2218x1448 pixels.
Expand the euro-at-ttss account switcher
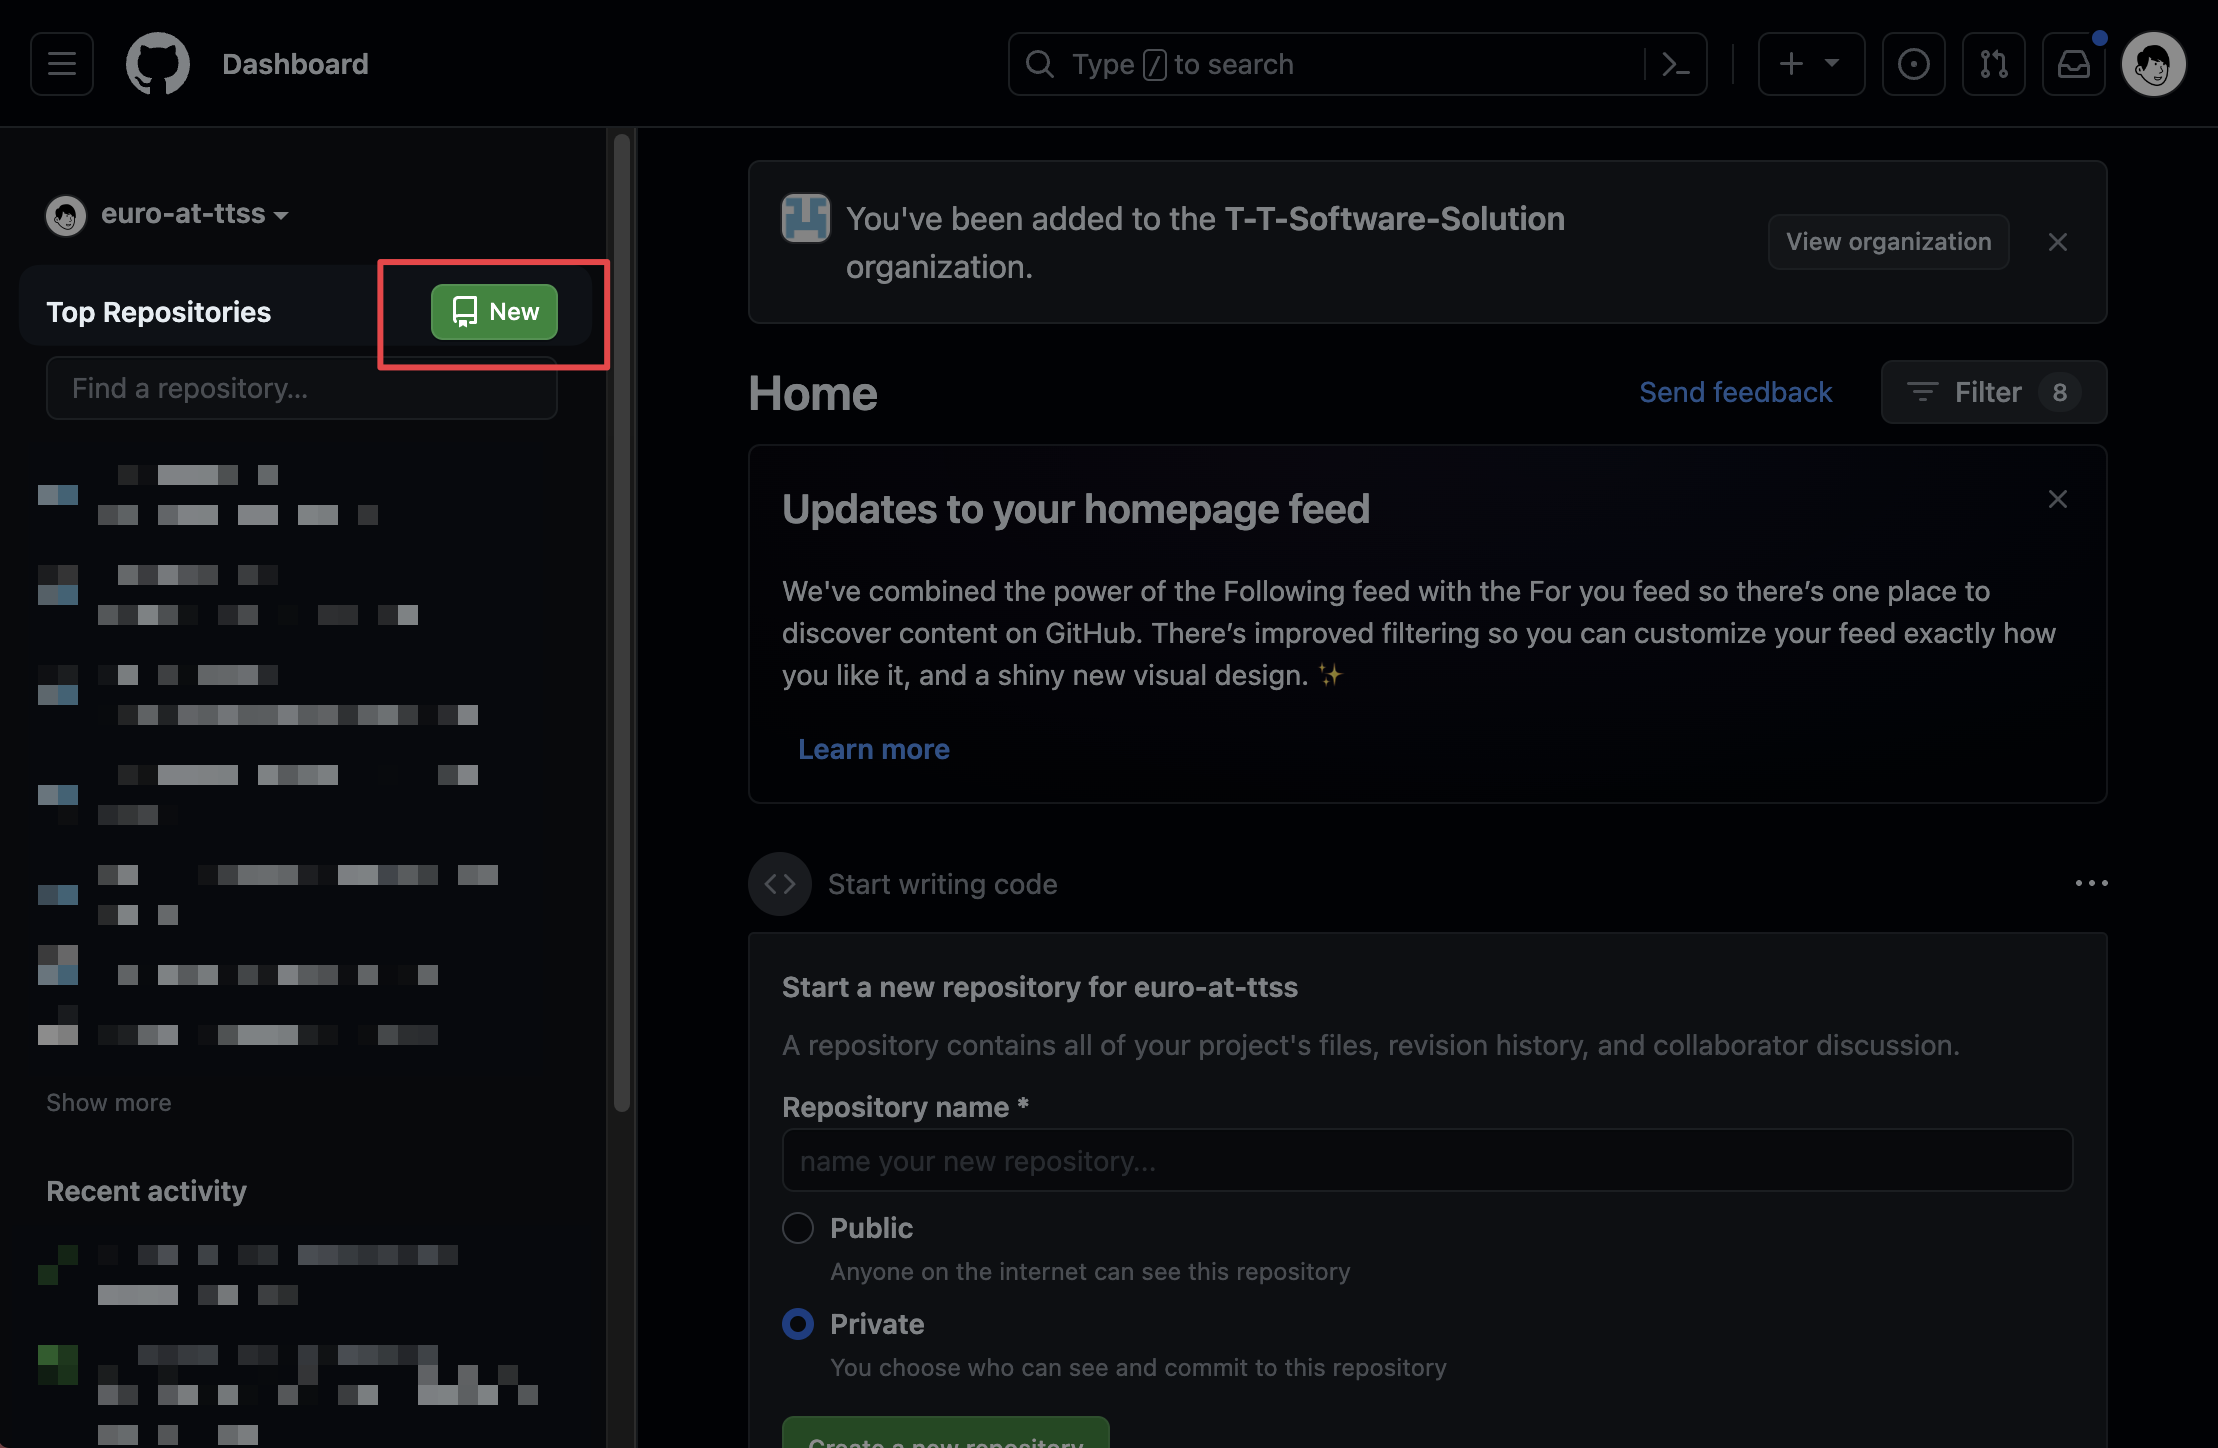194,214
